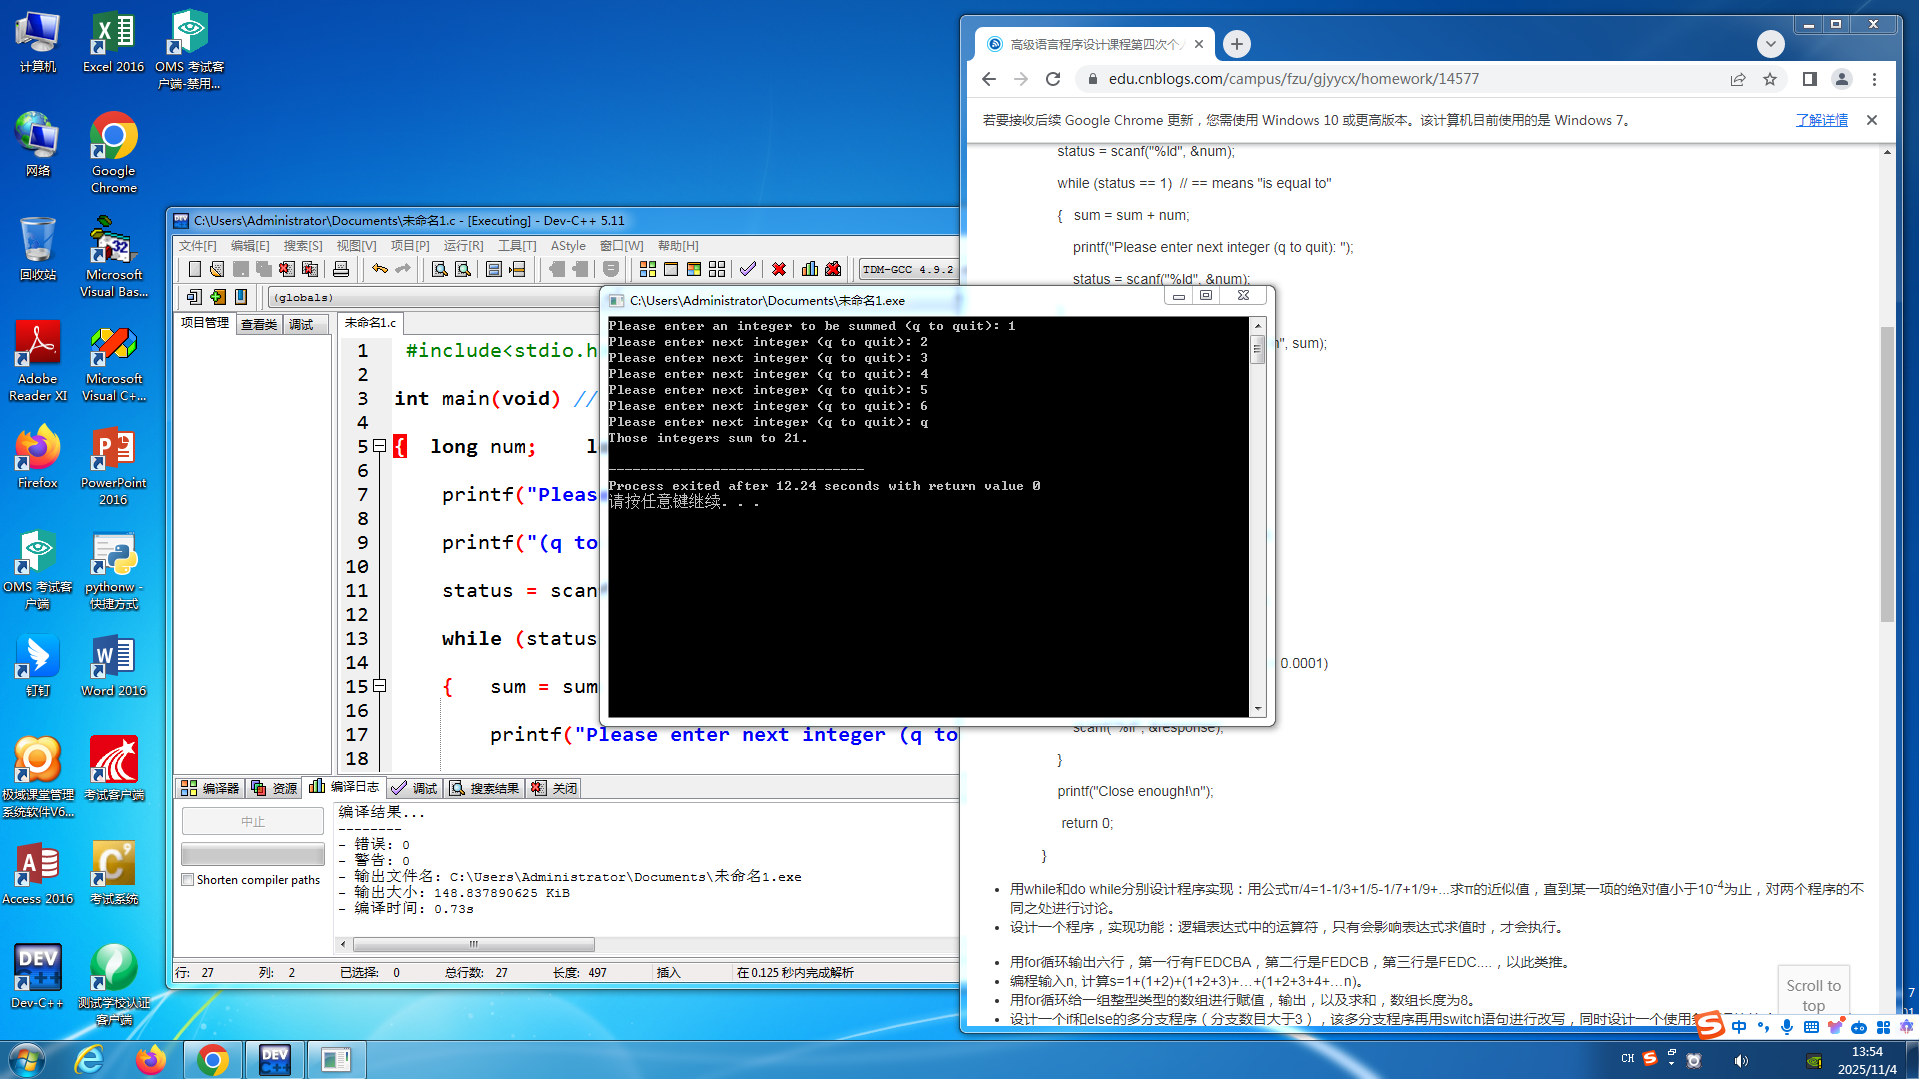Viewport: 1919px width, 1079px height.
Task: Undo the last edit in Dev-C++
Action: click(380, 269)
